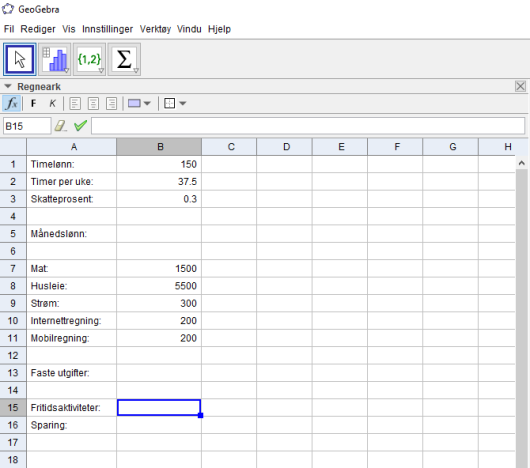Open the Innstillinger menu
This screenshot has width=530, height=468.
click(x=107, y=29)
